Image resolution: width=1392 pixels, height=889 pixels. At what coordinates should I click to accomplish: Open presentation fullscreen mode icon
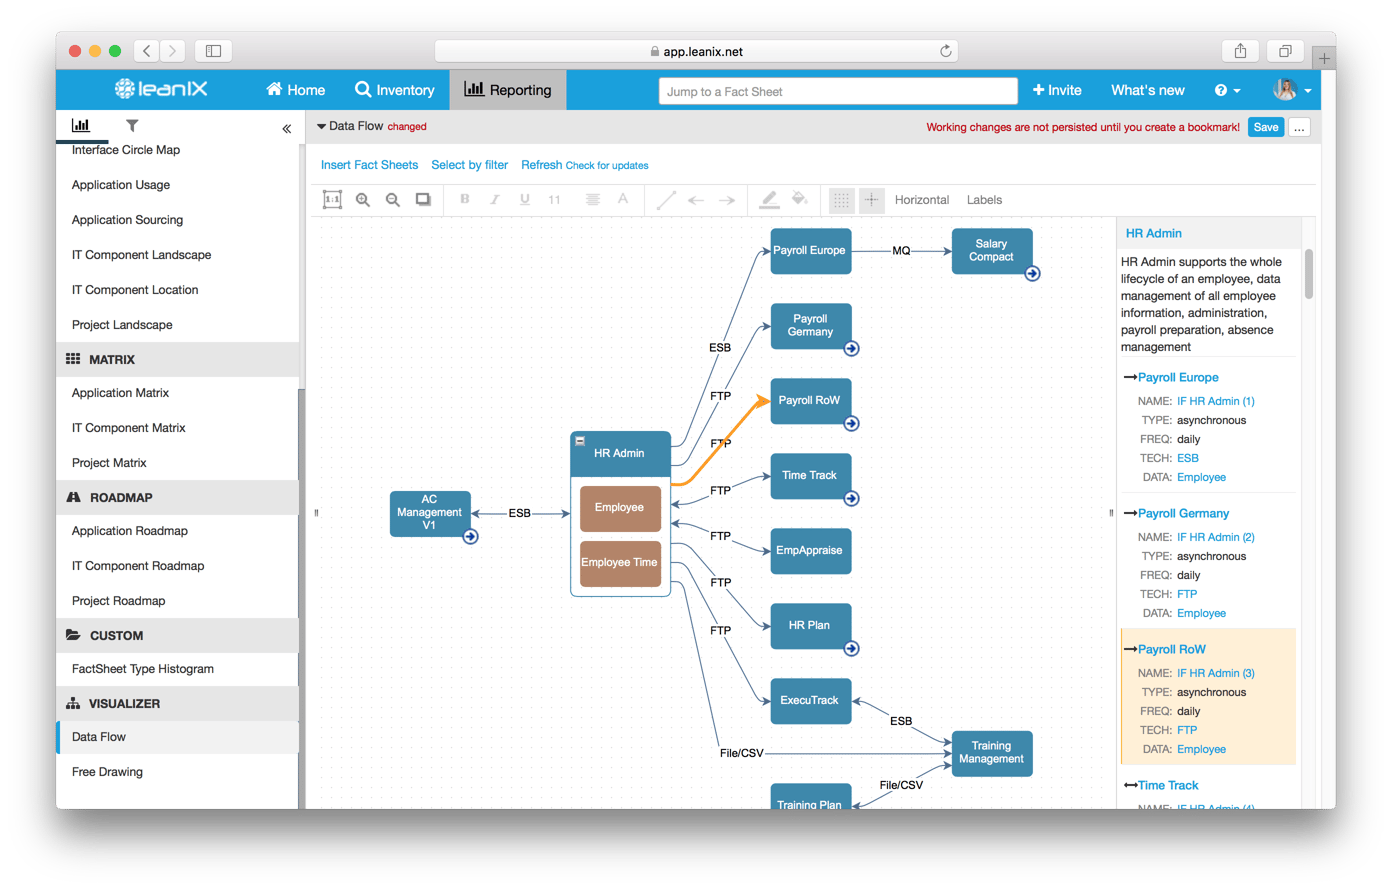423,199
